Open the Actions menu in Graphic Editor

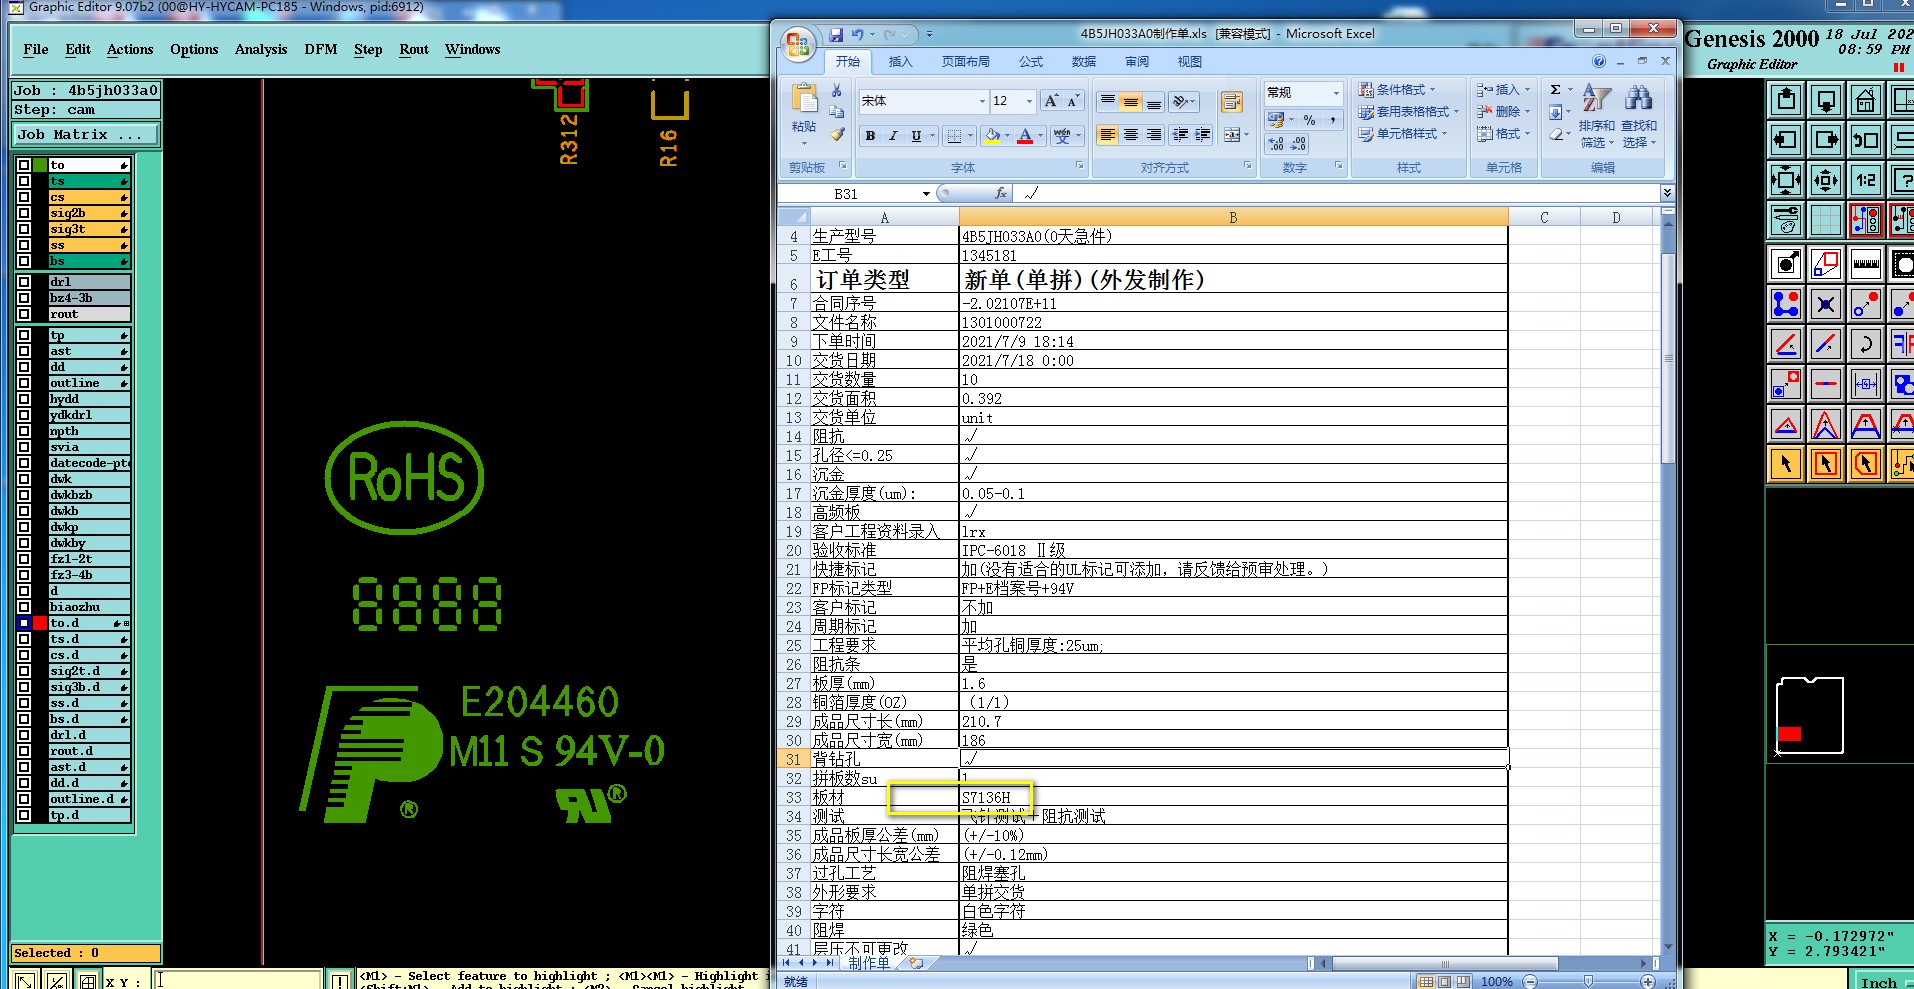pyautogui.click(x=130, y=49)
